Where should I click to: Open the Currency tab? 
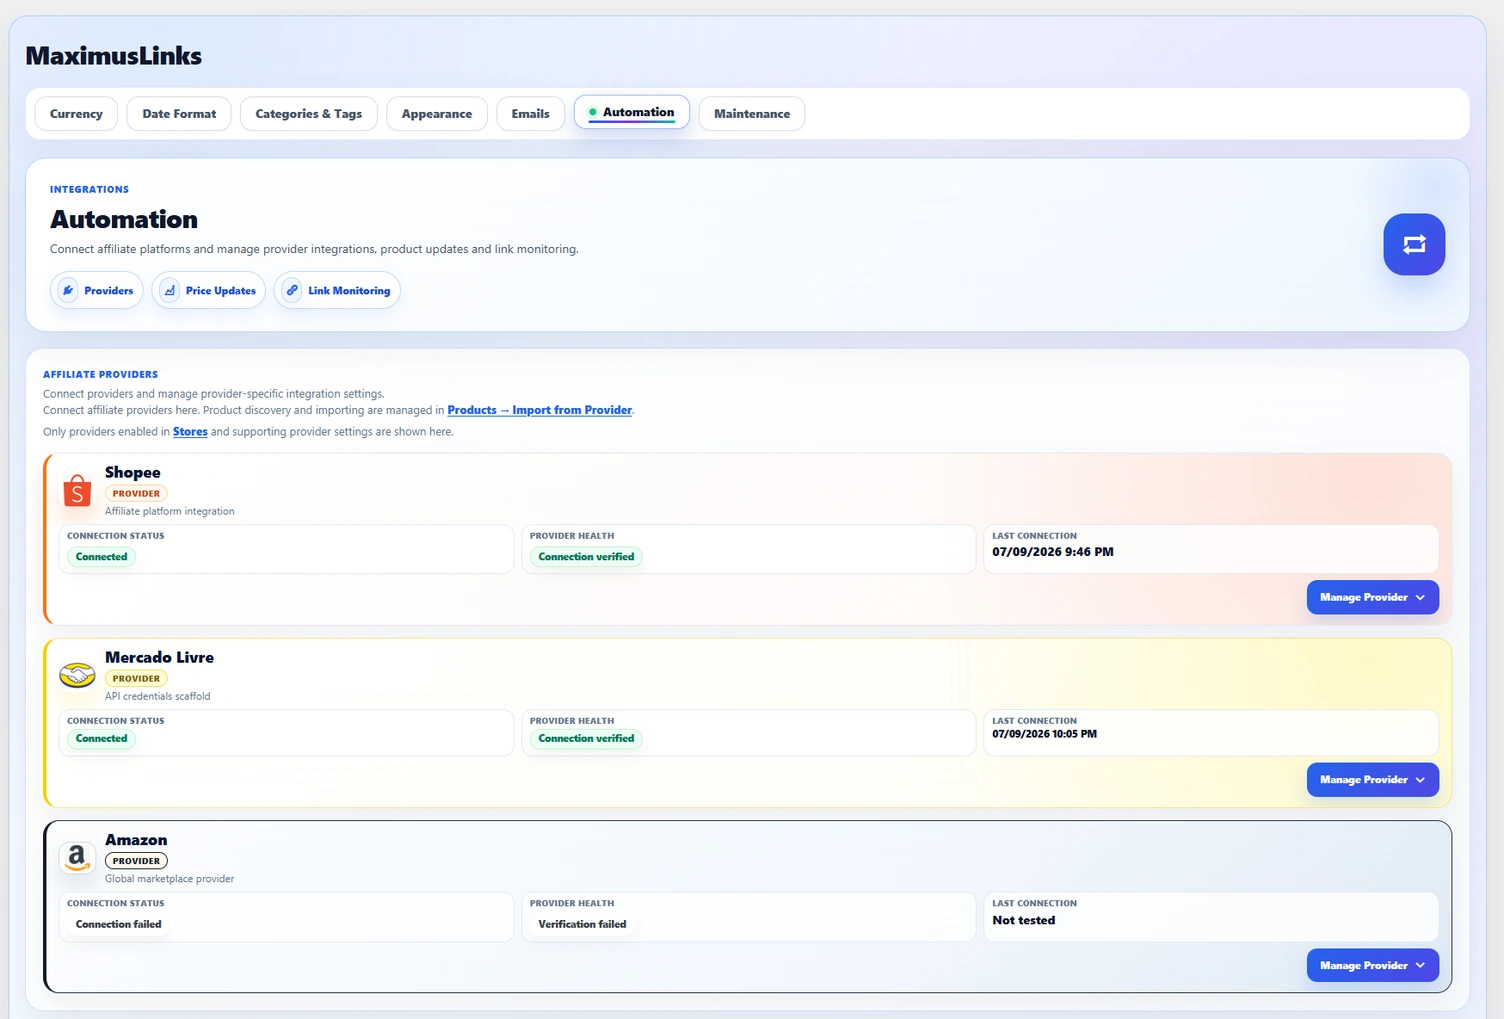coord(76,114)
